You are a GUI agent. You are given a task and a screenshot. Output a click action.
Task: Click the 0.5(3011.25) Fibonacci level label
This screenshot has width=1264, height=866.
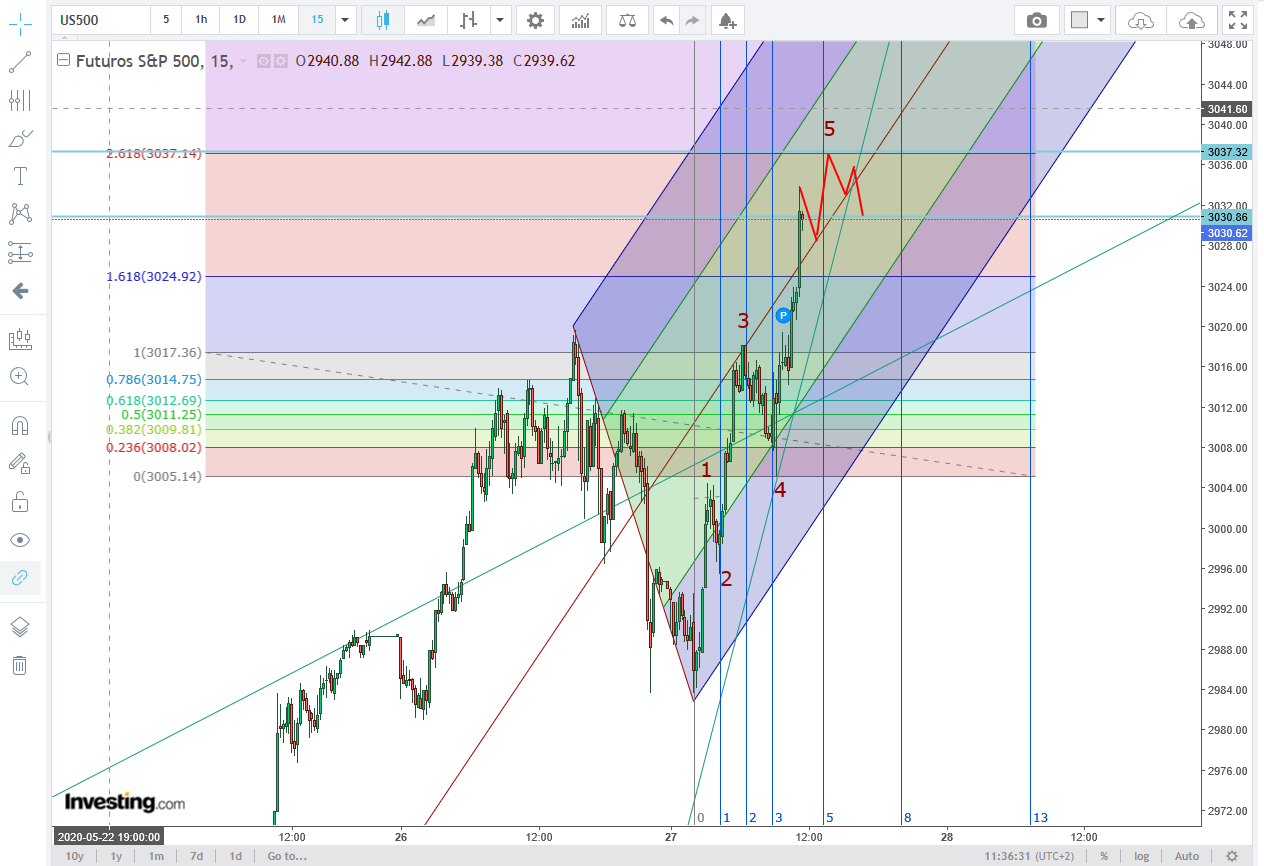tap(161, 414)
